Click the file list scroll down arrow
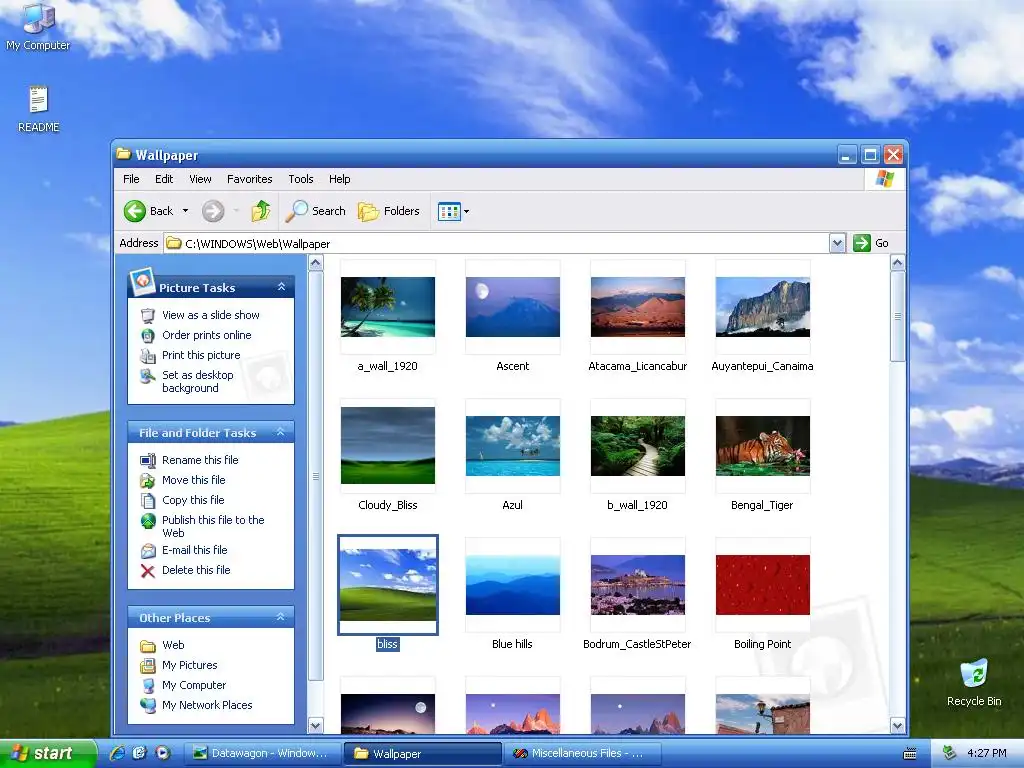 [x=897, y=725]
